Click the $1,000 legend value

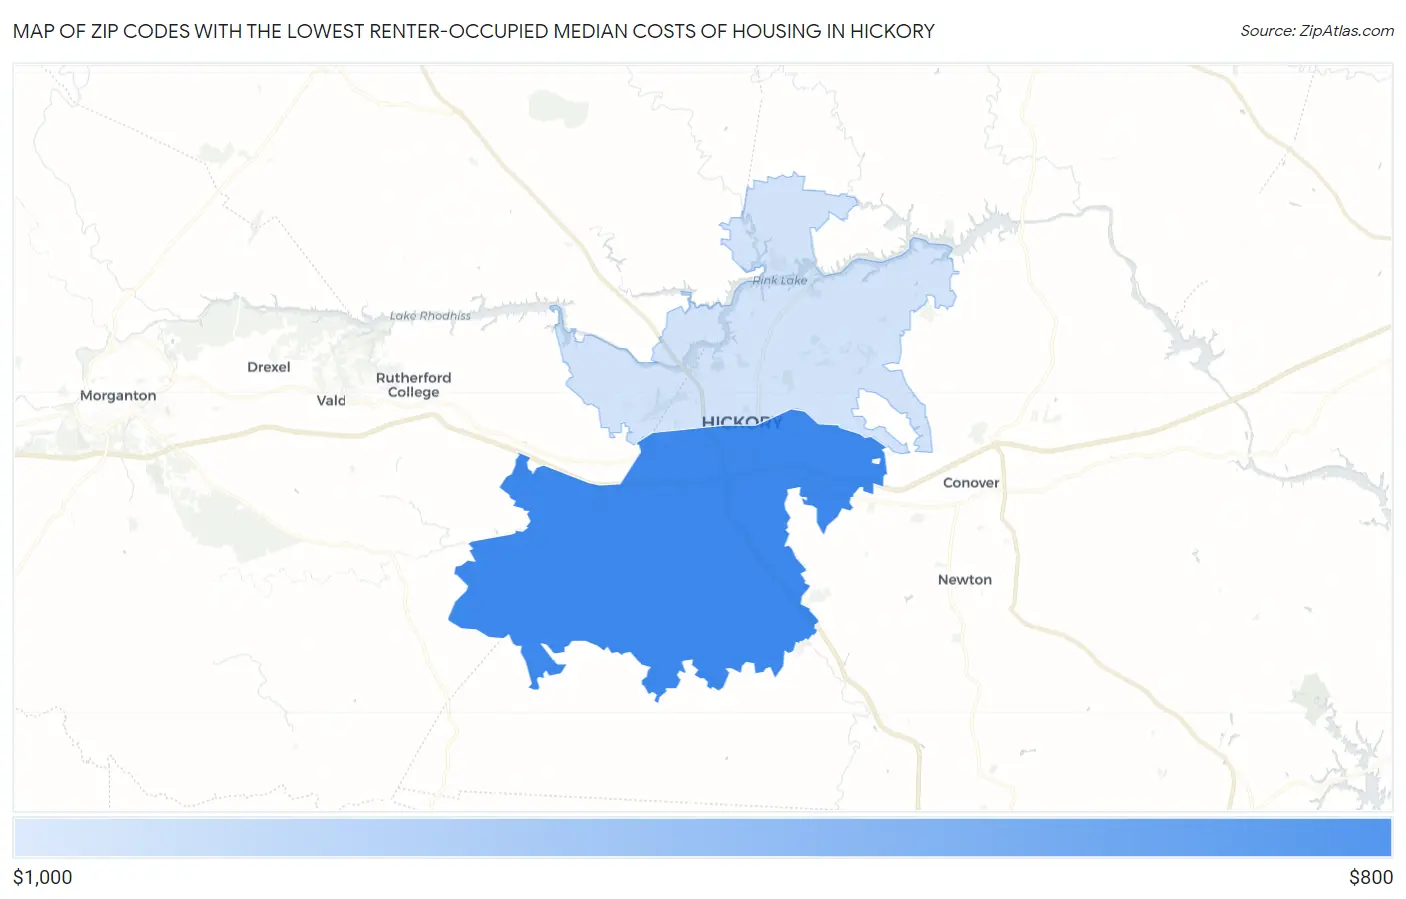coord(43,877)
